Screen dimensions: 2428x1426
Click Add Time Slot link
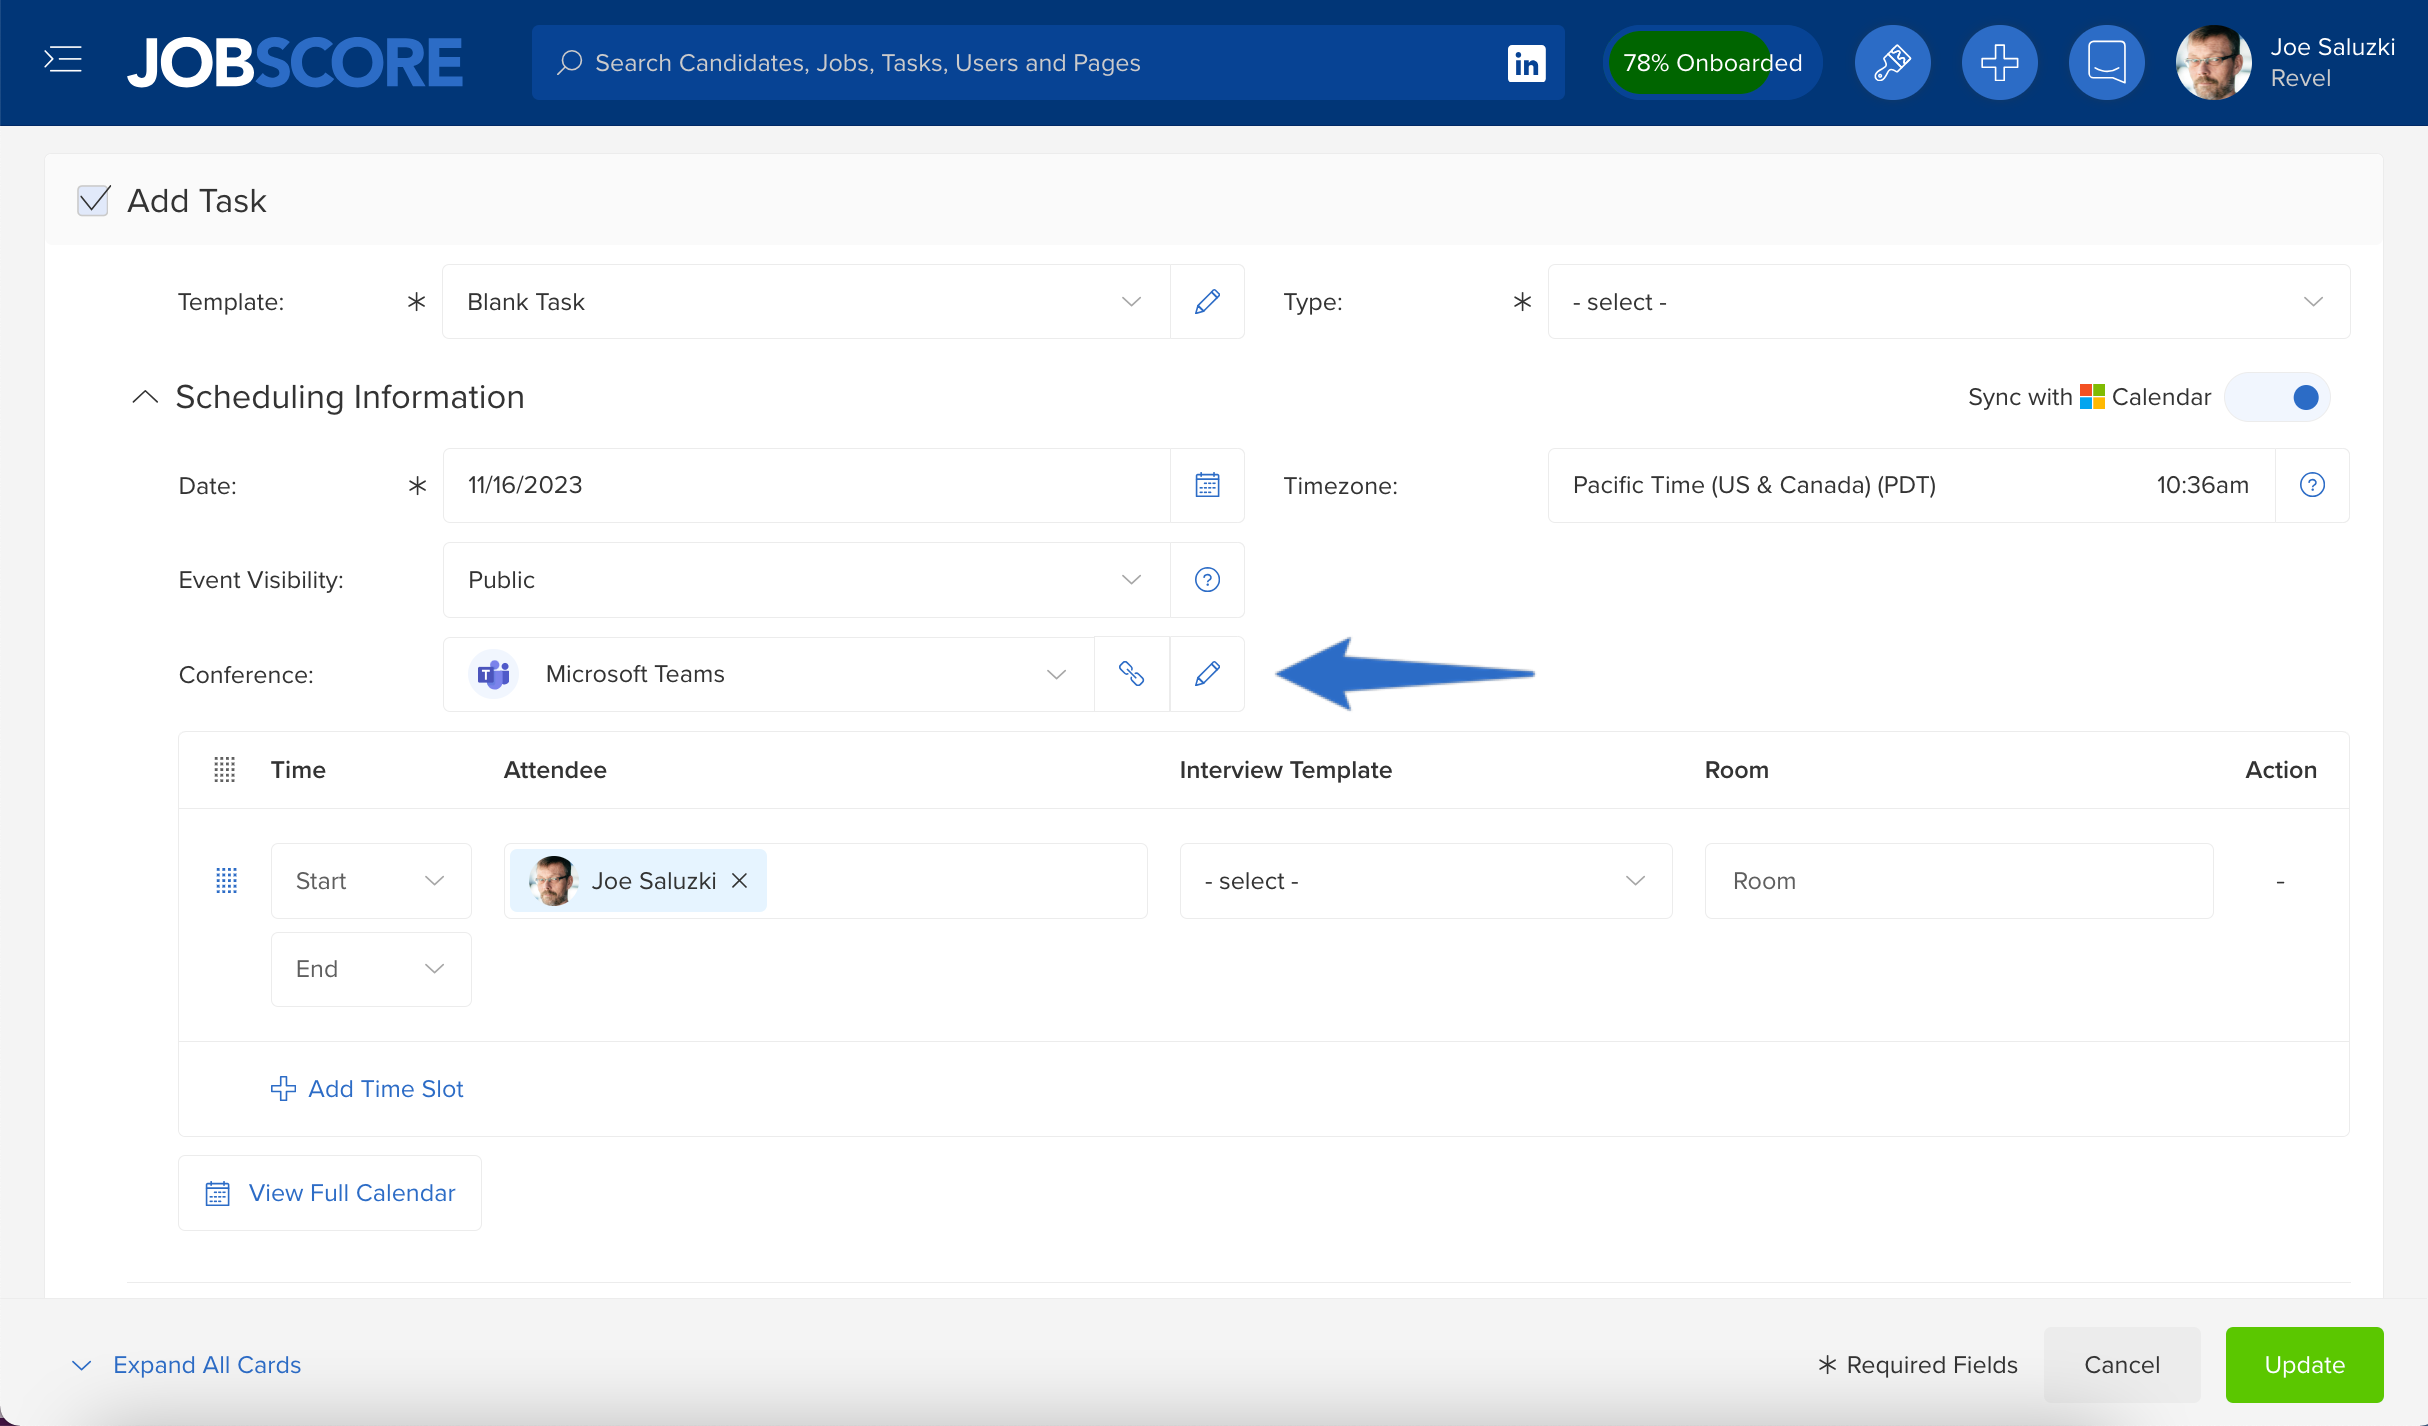point(367,1089)
